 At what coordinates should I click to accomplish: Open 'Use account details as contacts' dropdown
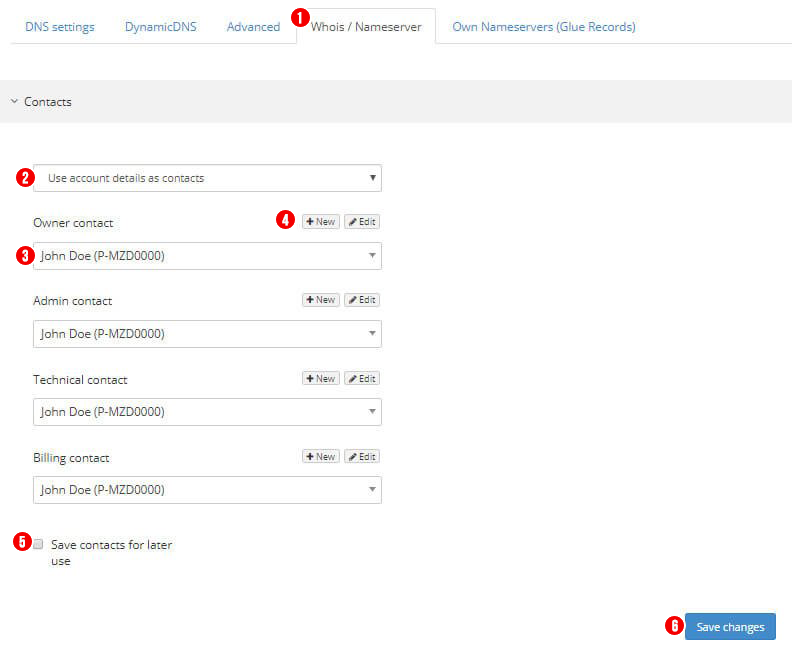207,178
